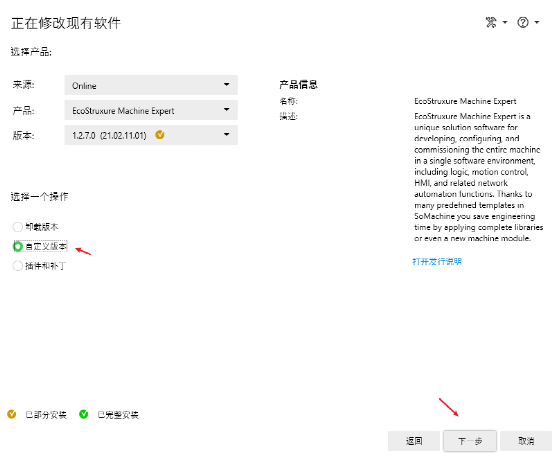554x460 pixels.
Task: Open the tools settings icon menu
Action: click(x=491, y=23)
